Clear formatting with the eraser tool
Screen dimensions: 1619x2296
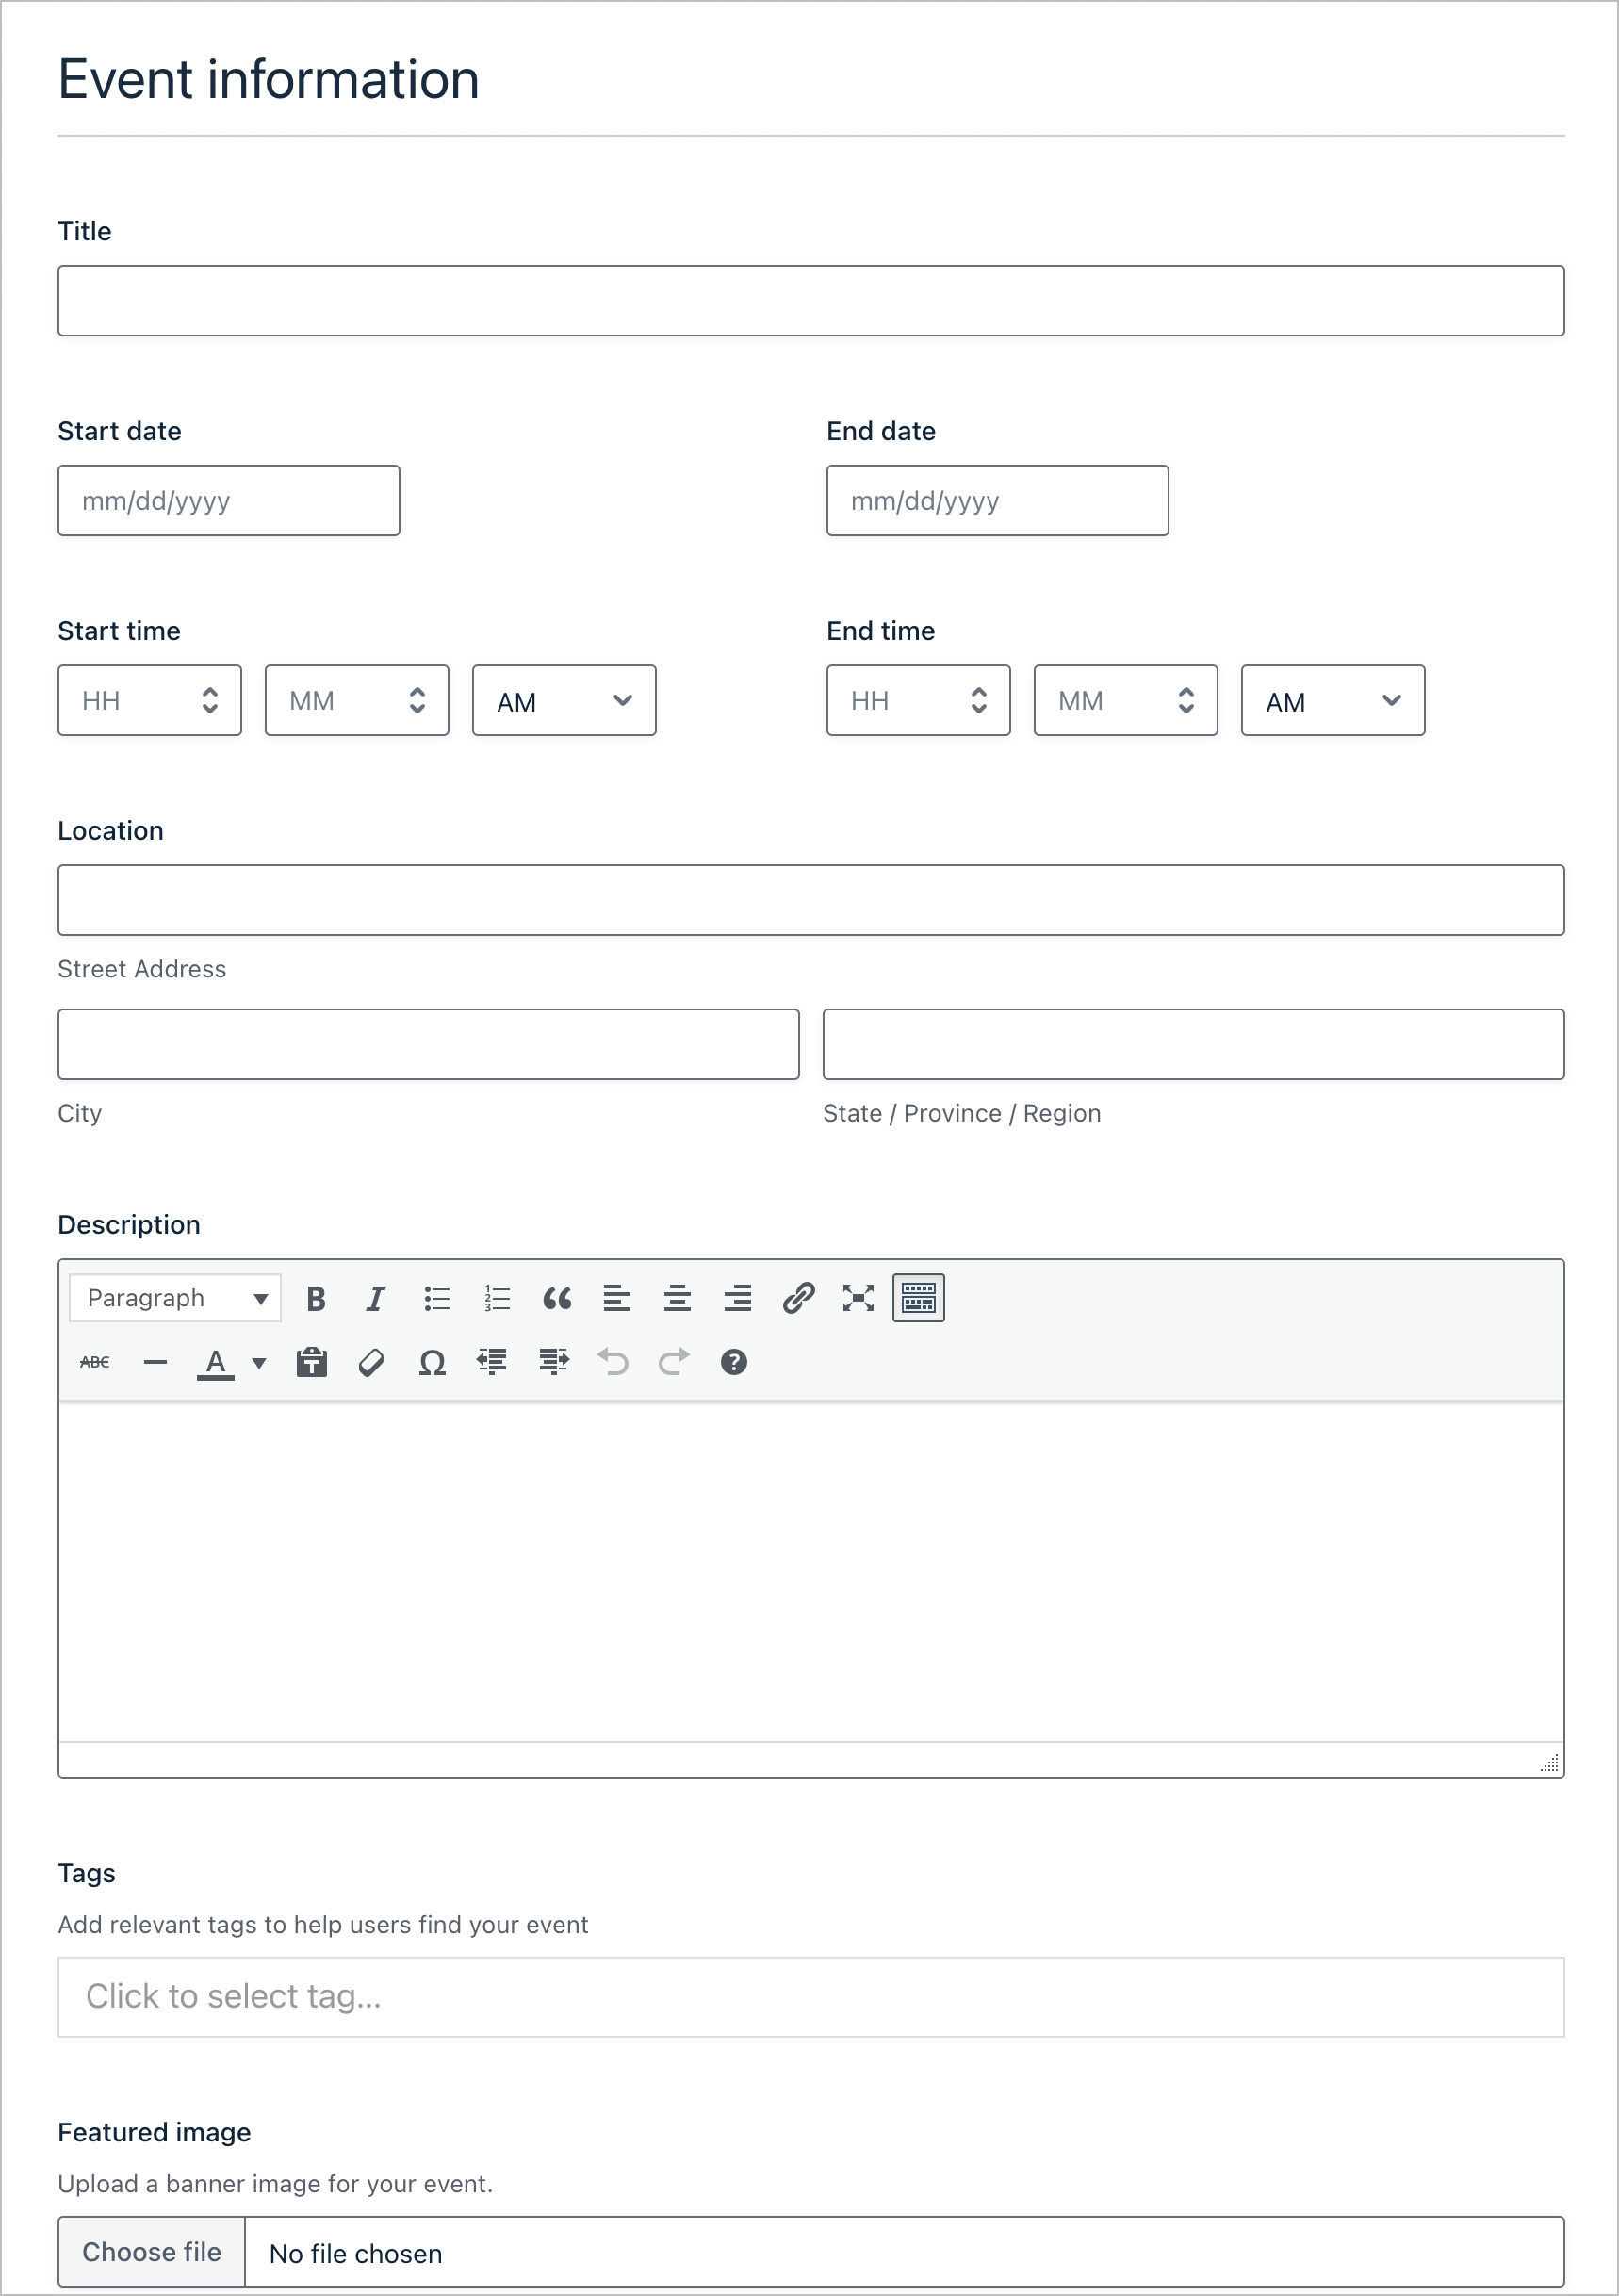coord(372,1362)
